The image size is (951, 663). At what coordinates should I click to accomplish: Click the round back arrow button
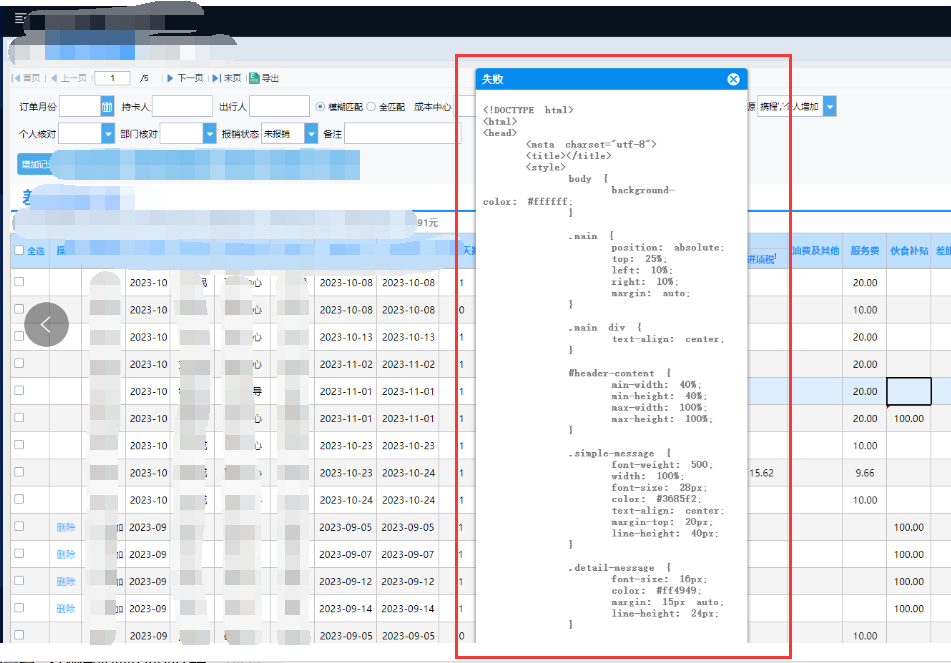point(46,325)
